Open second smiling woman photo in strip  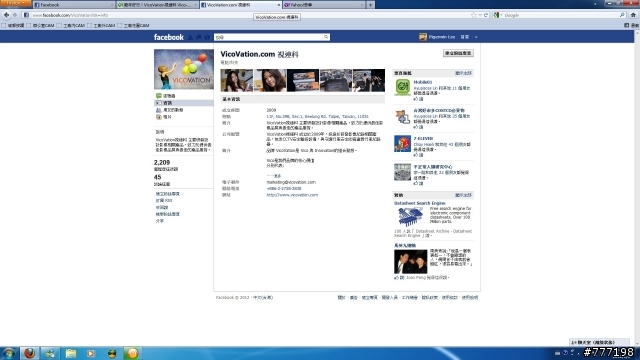(270, 80)
